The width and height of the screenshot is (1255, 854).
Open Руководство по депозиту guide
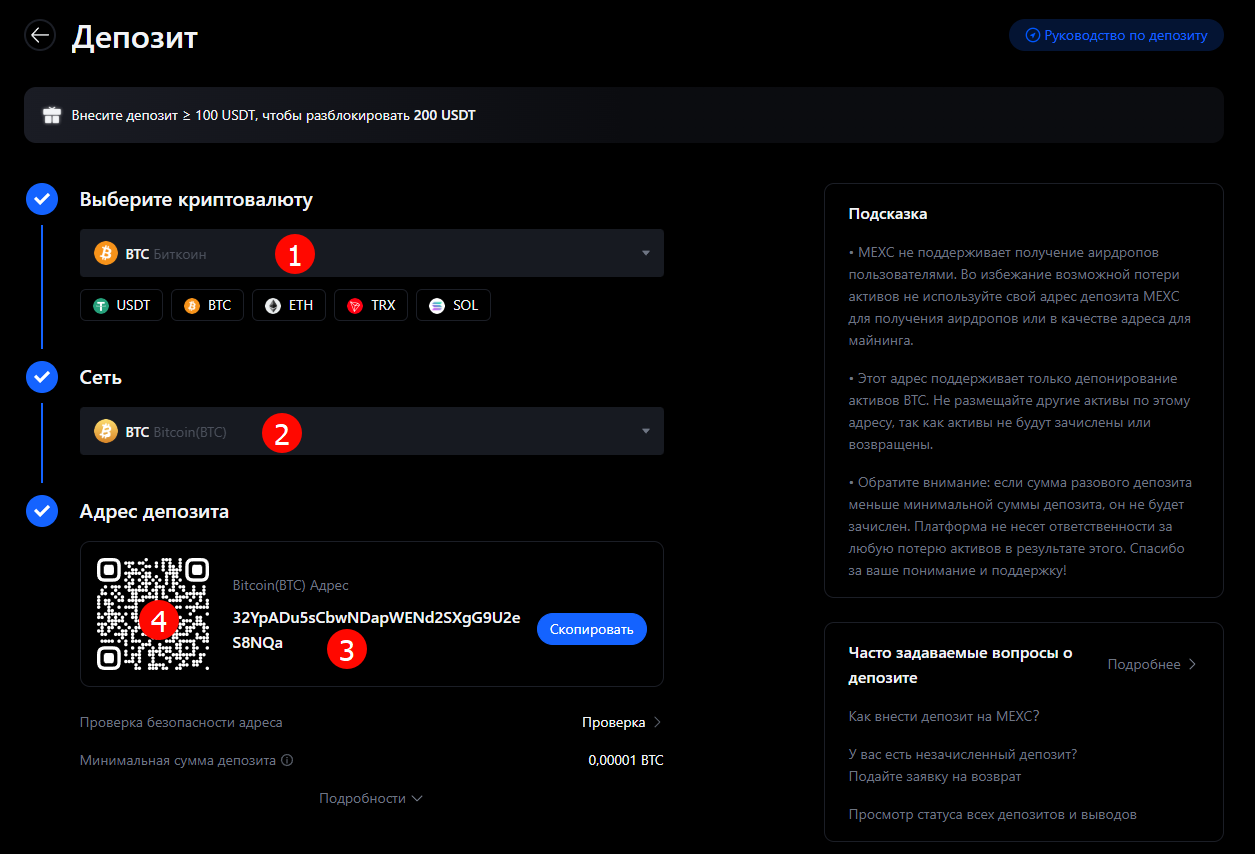[1116, 35]
